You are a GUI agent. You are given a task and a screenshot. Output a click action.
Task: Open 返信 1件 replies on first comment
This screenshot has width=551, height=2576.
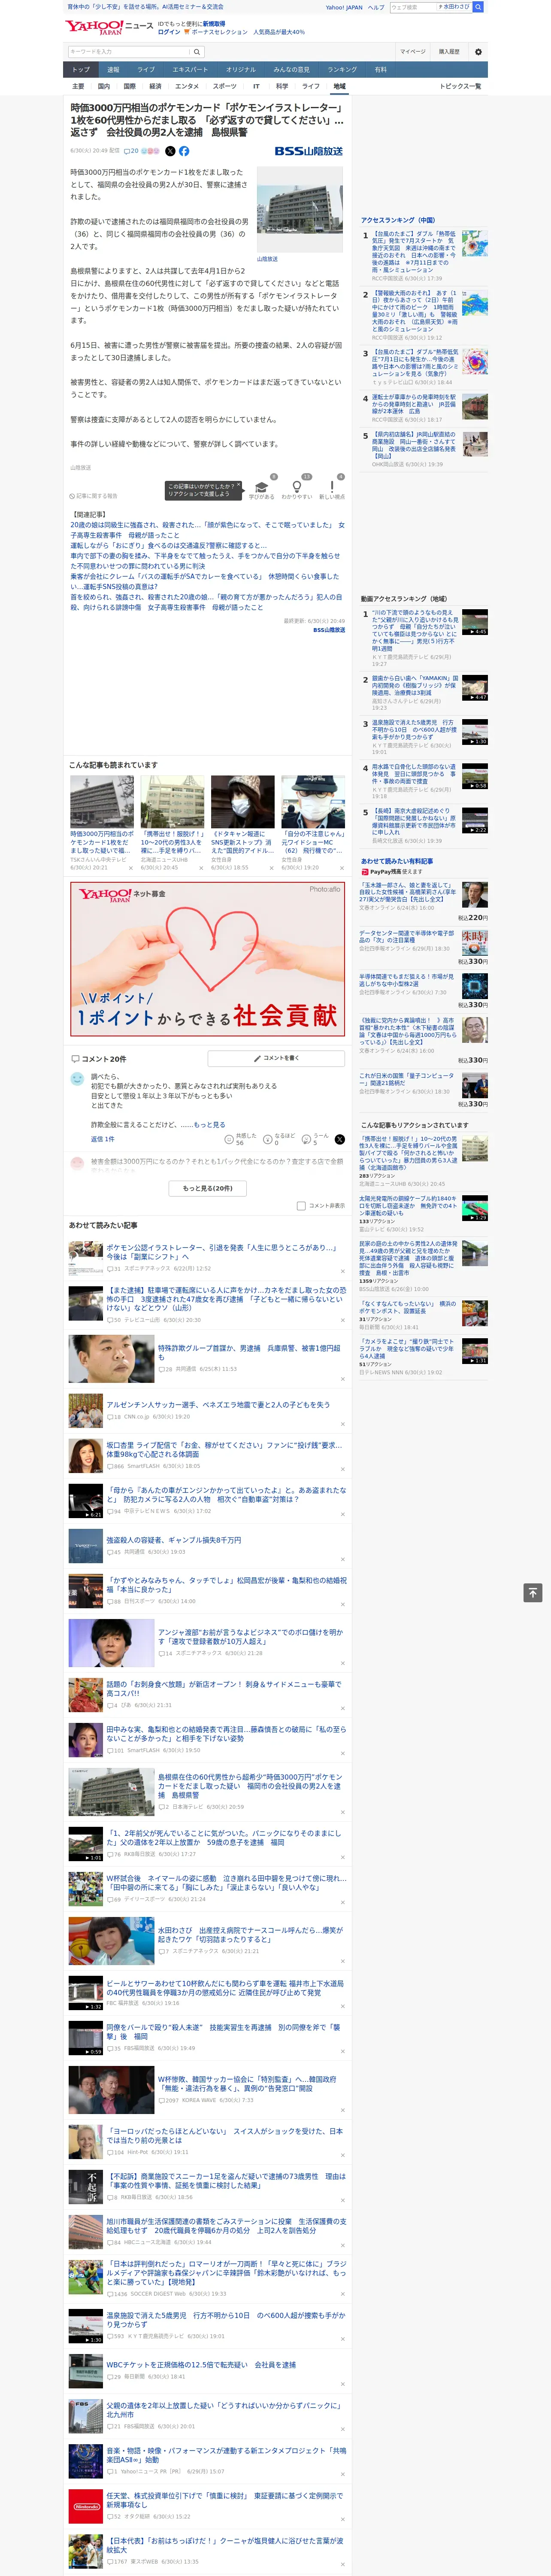pos(103,1139)
